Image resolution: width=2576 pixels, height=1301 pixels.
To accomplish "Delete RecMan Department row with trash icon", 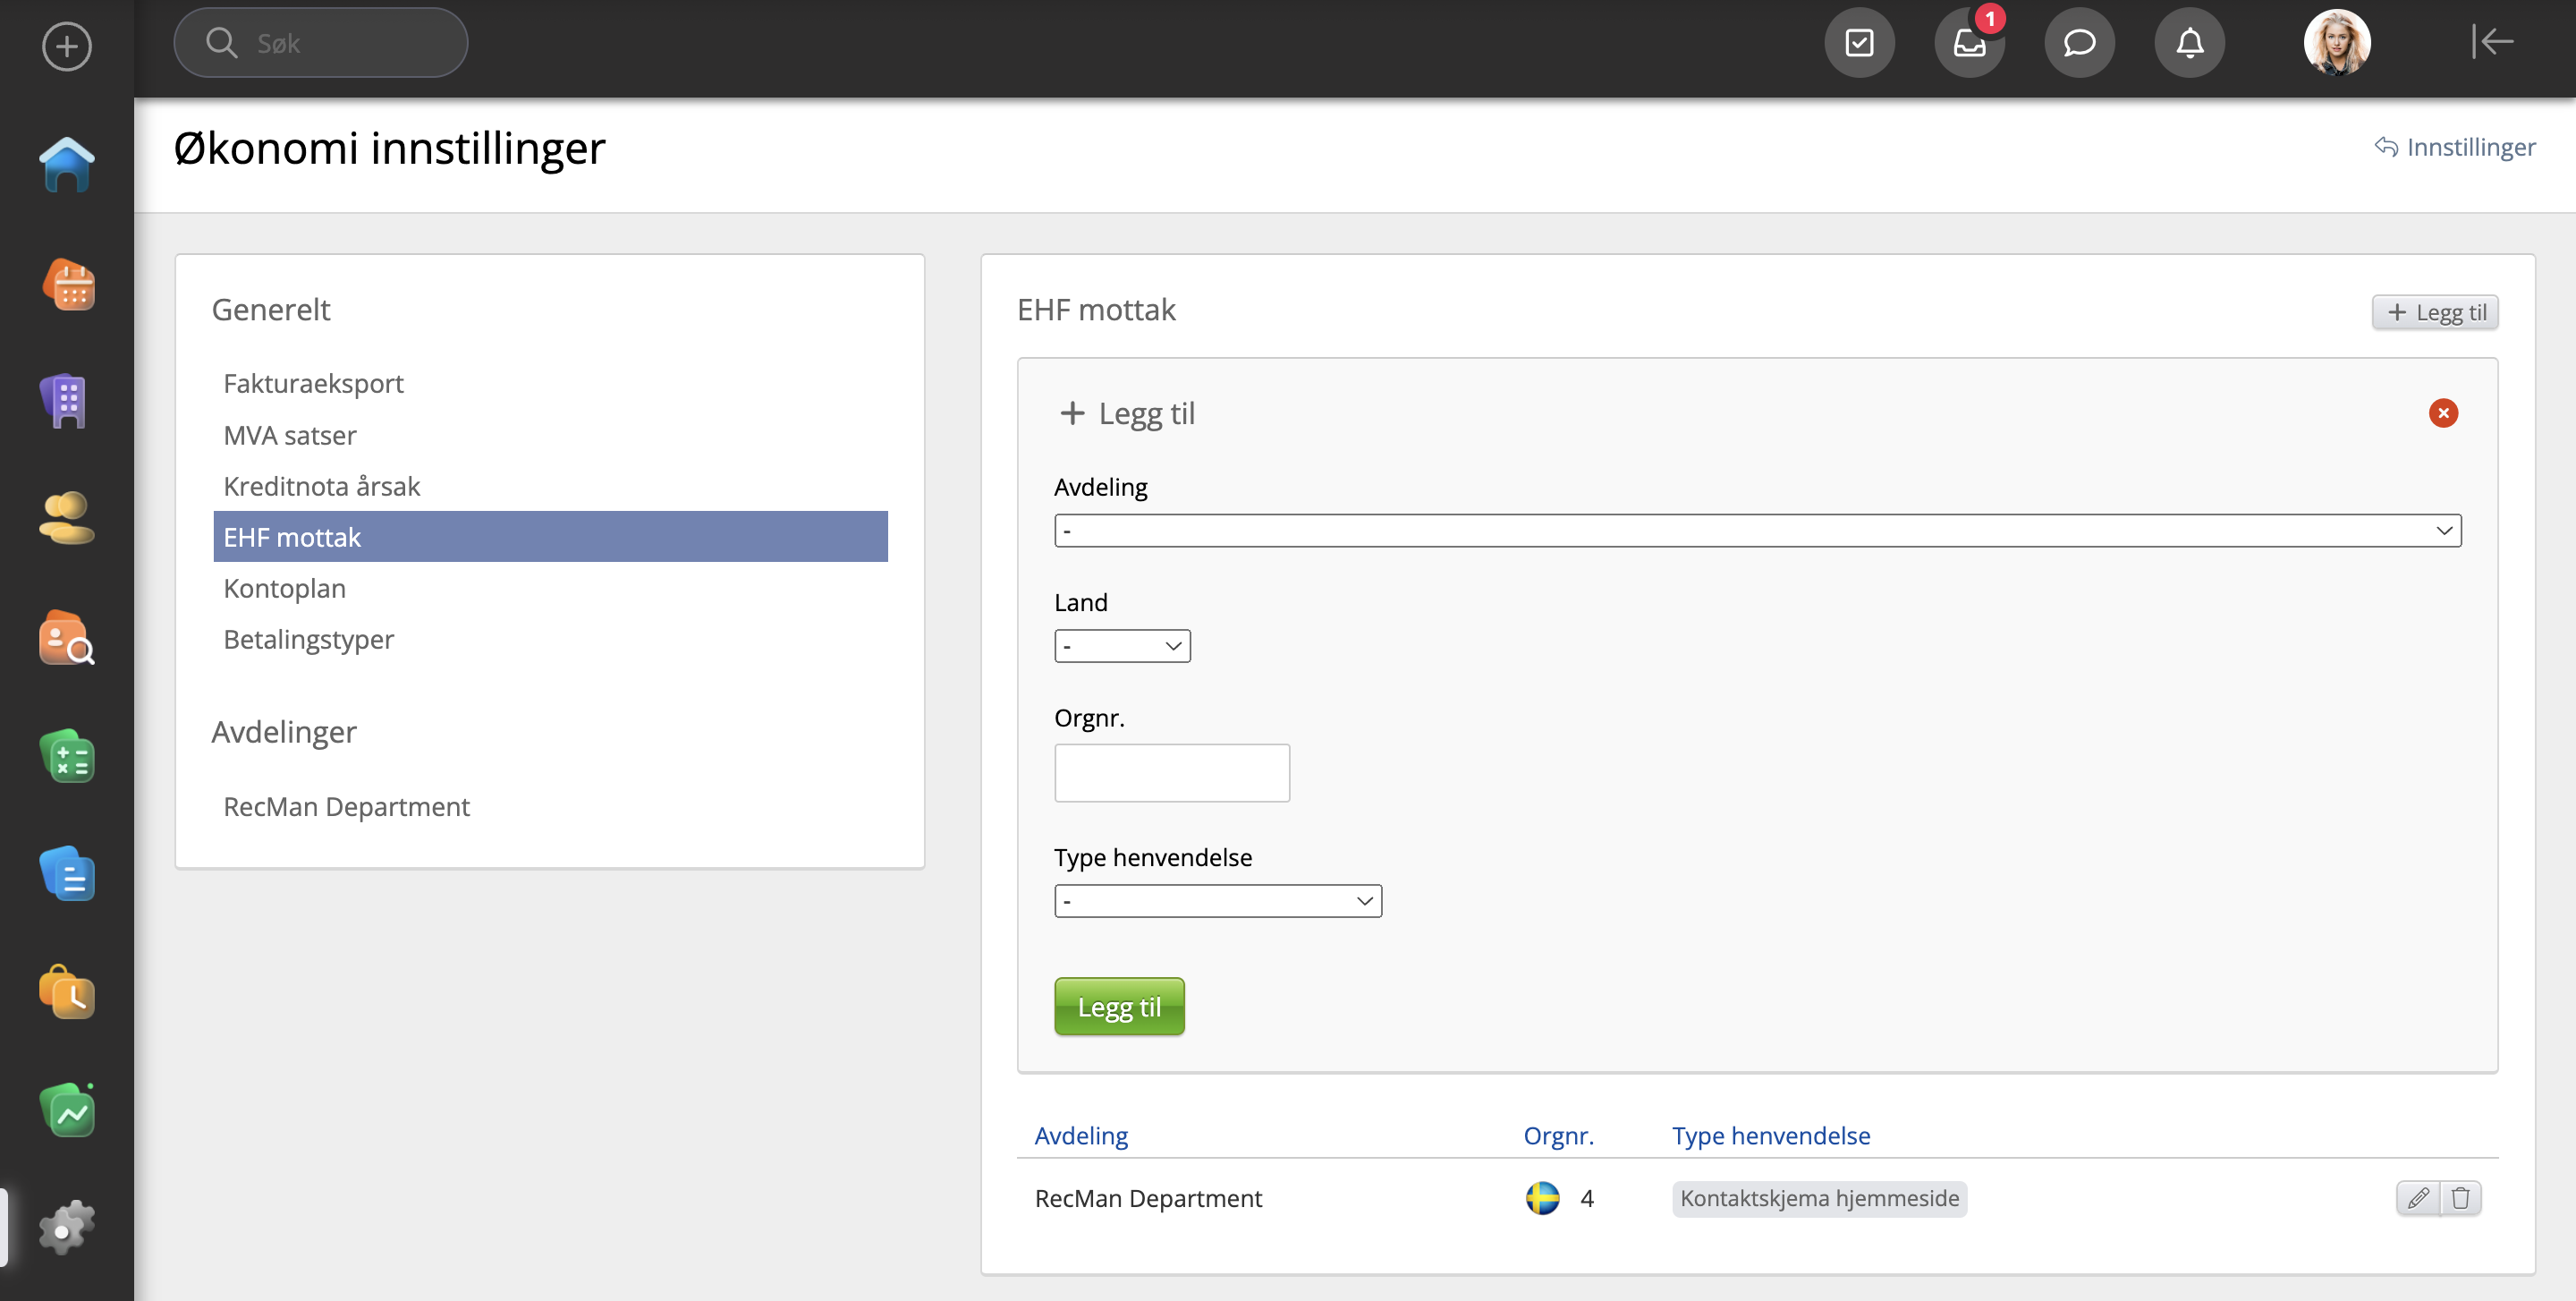I will [2461, 1198].
